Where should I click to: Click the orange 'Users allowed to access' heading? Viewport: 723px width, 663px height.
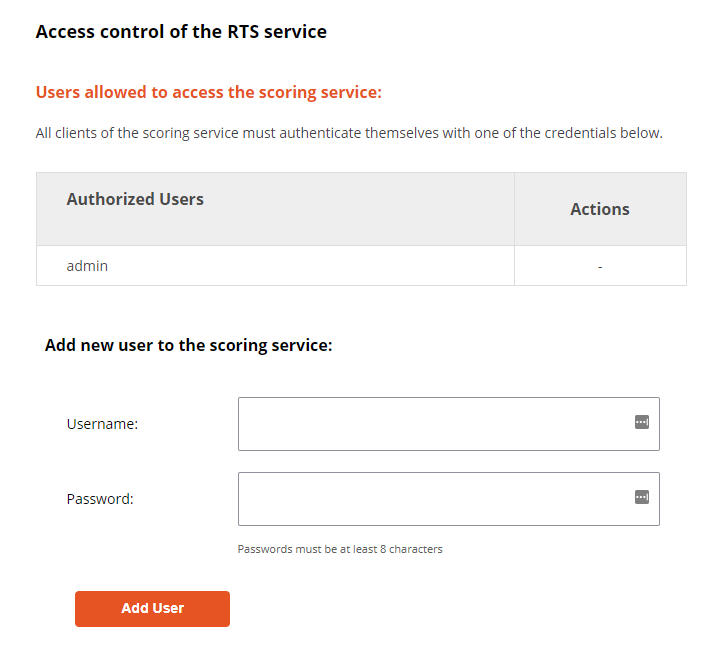tap(209, 92)
